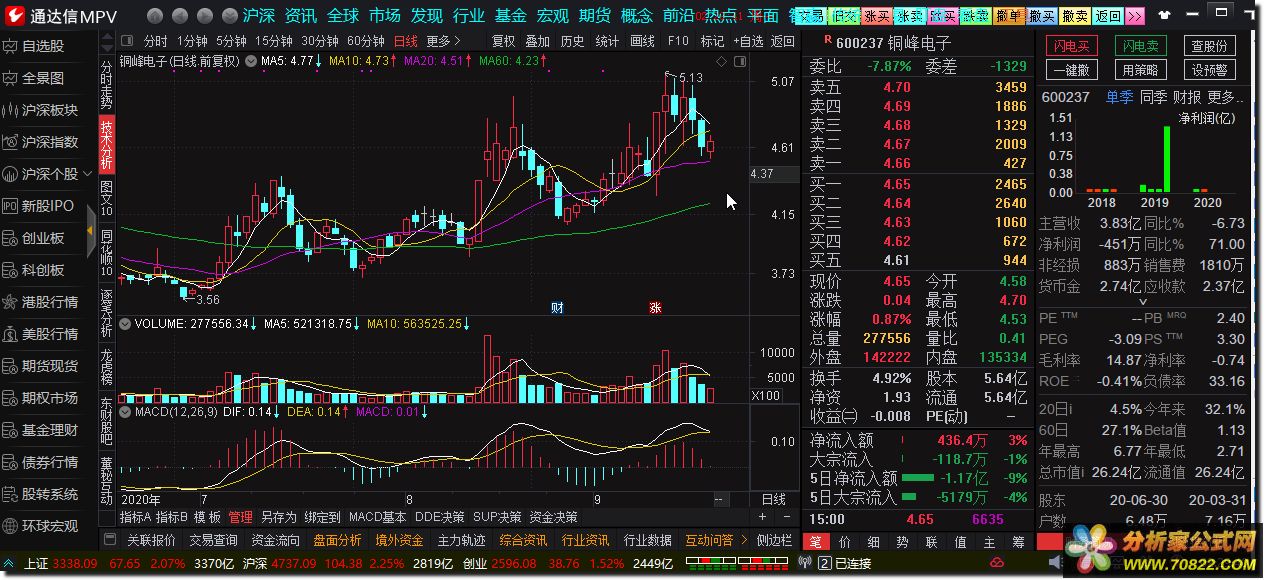The width and height of the screenshot is (1265, 580).
Task: Click the 侧边栏 toggle at bottom
Action: 775,540
